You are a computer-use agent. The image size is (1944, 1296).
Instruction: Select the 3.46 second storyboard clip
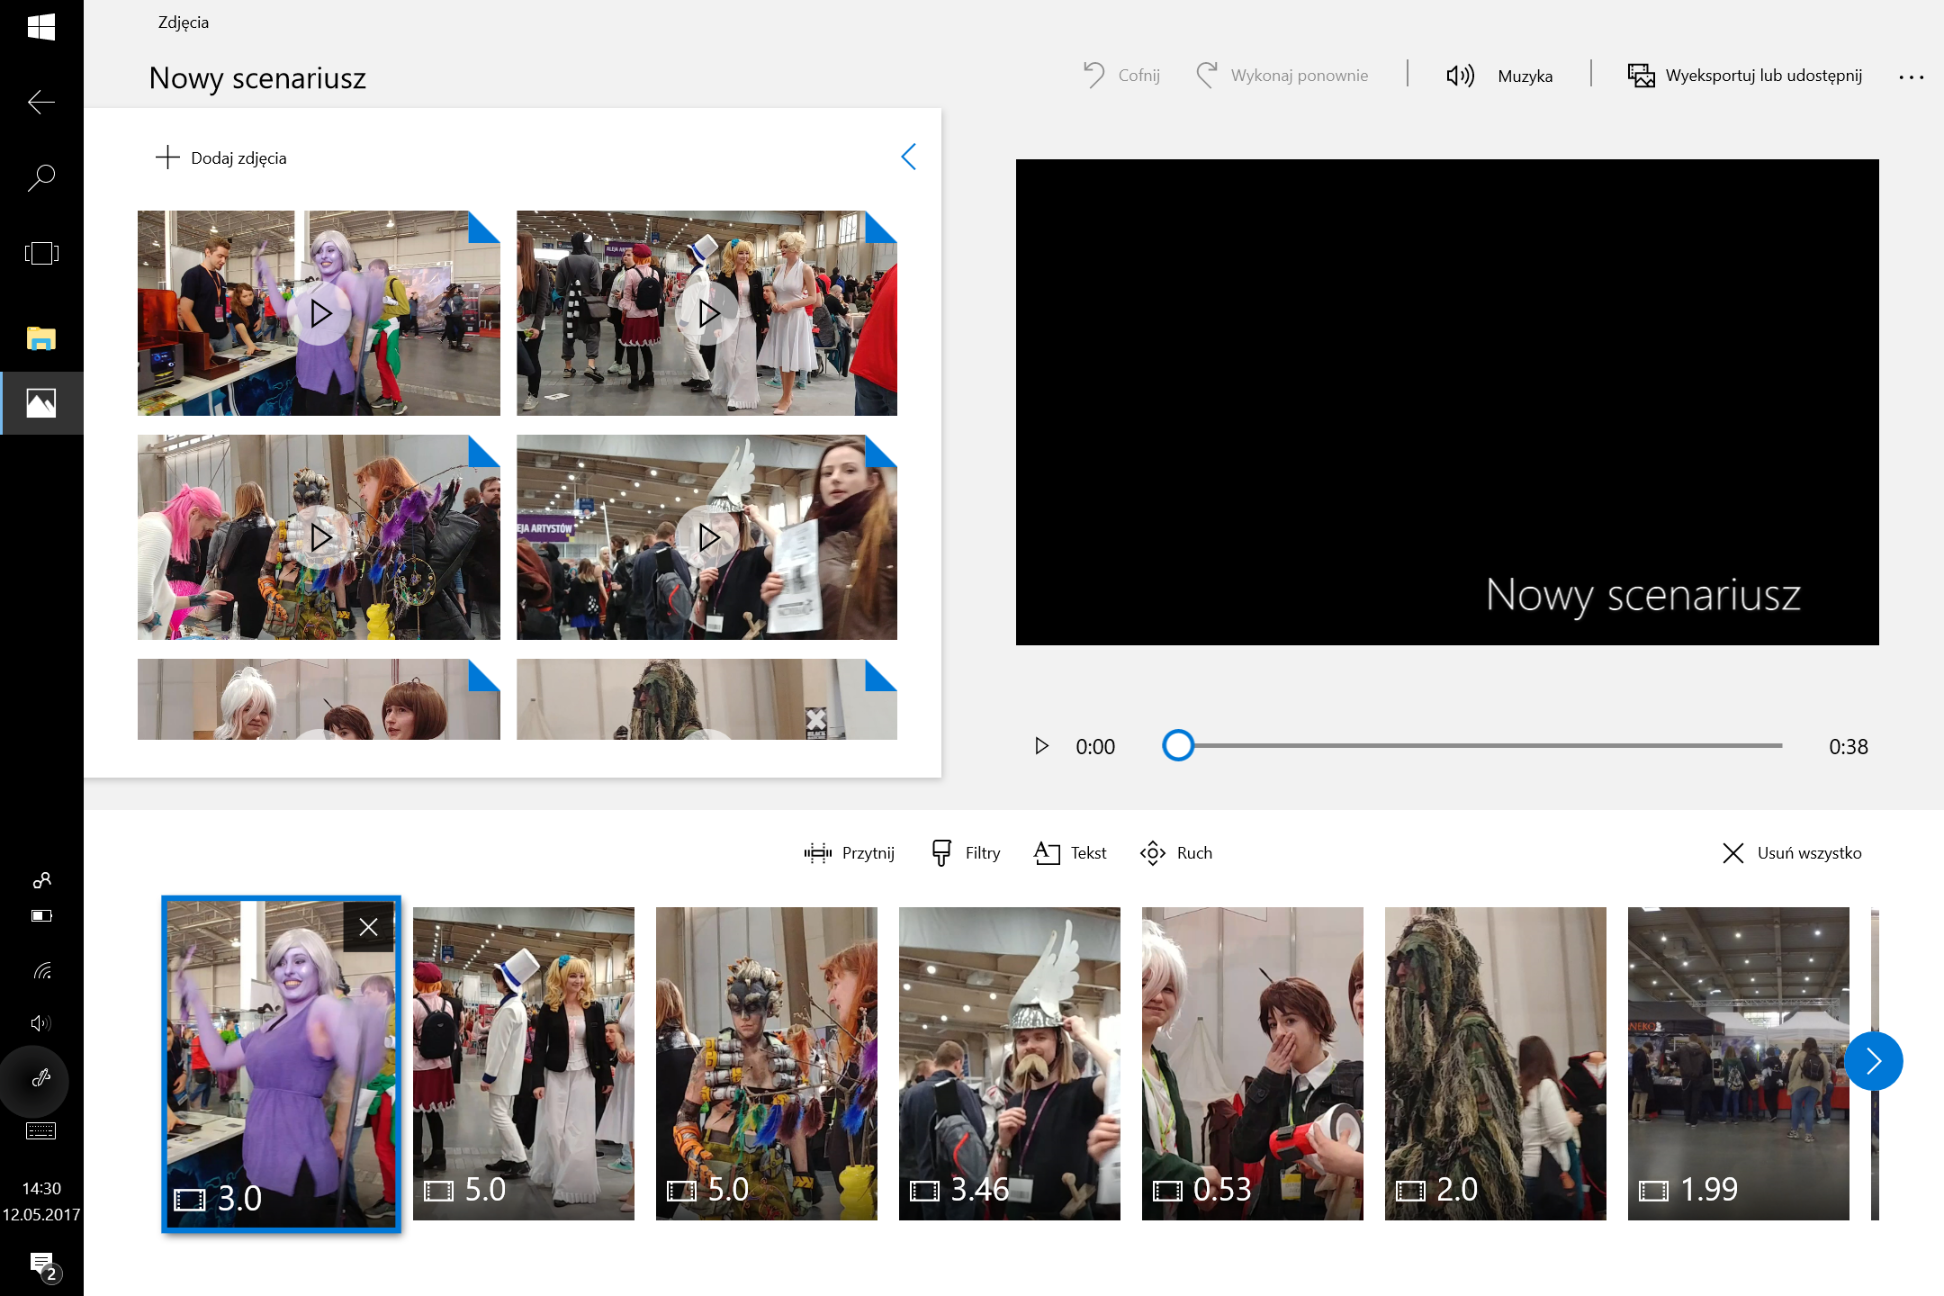1009,1063
